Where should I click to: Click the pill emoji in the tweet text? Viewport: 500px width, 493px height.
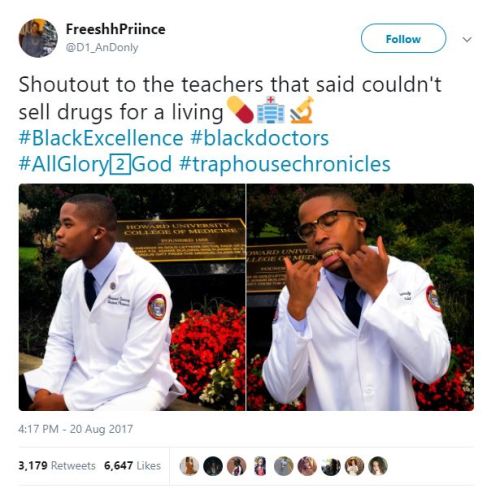[x=240, y=110]
